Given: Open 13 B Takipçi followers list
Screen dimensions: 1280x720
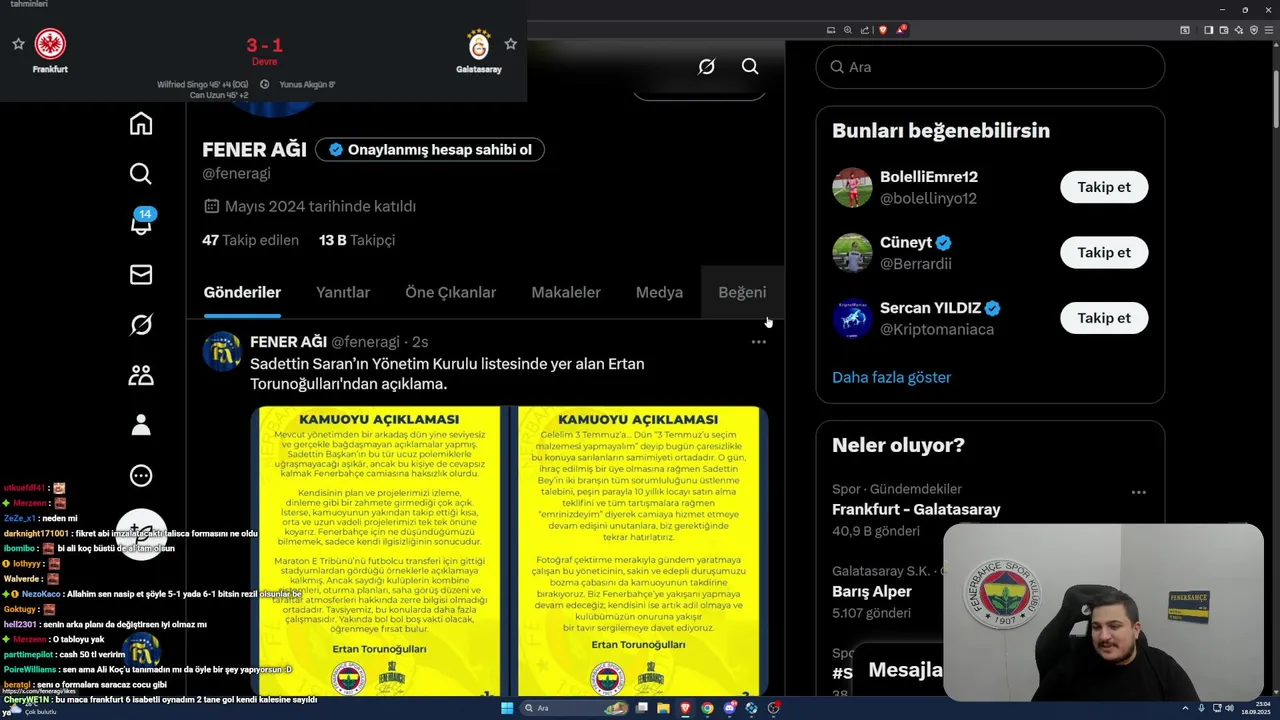Looking at the screenshot, I should (x=357, y=240).
